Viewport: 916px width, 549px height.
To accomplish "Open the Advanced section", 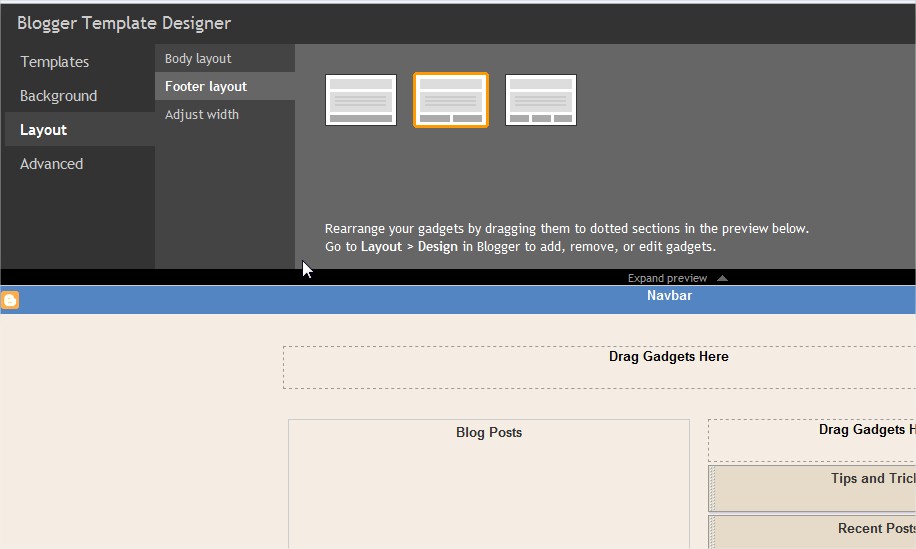I will coord(51,164).
